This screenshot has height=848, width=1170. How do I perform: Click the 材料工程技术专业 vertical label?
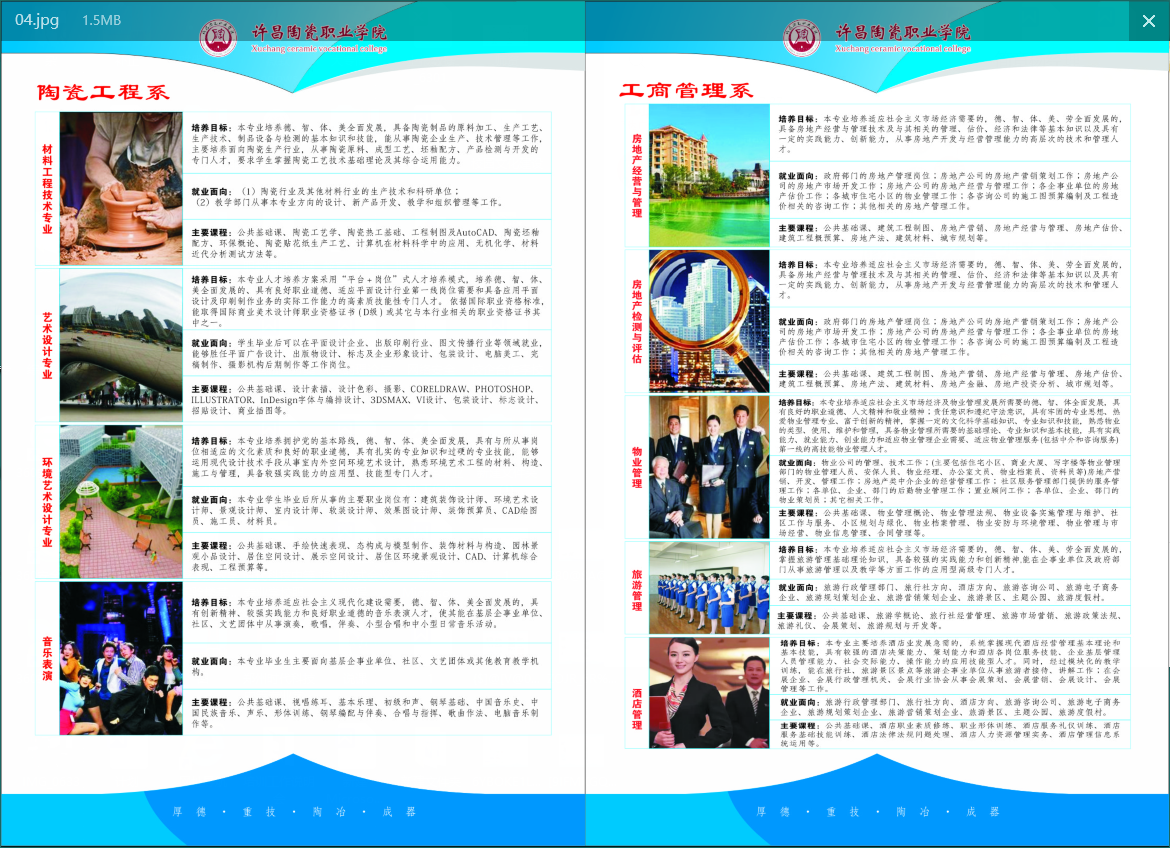pyautogui.click(x=47, y=187)
